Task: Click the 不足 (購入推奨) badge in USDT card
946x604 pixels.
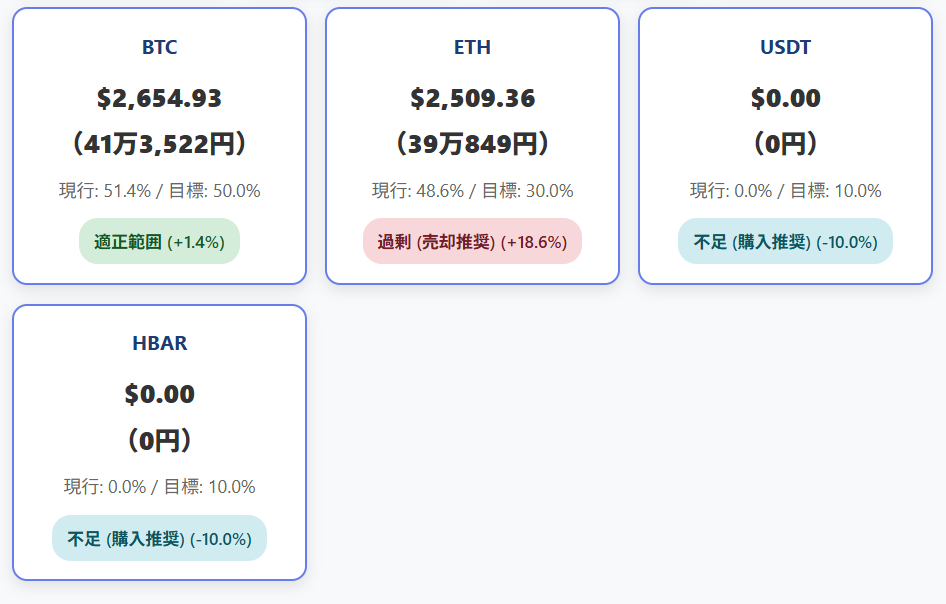Action: click(785, 241)
